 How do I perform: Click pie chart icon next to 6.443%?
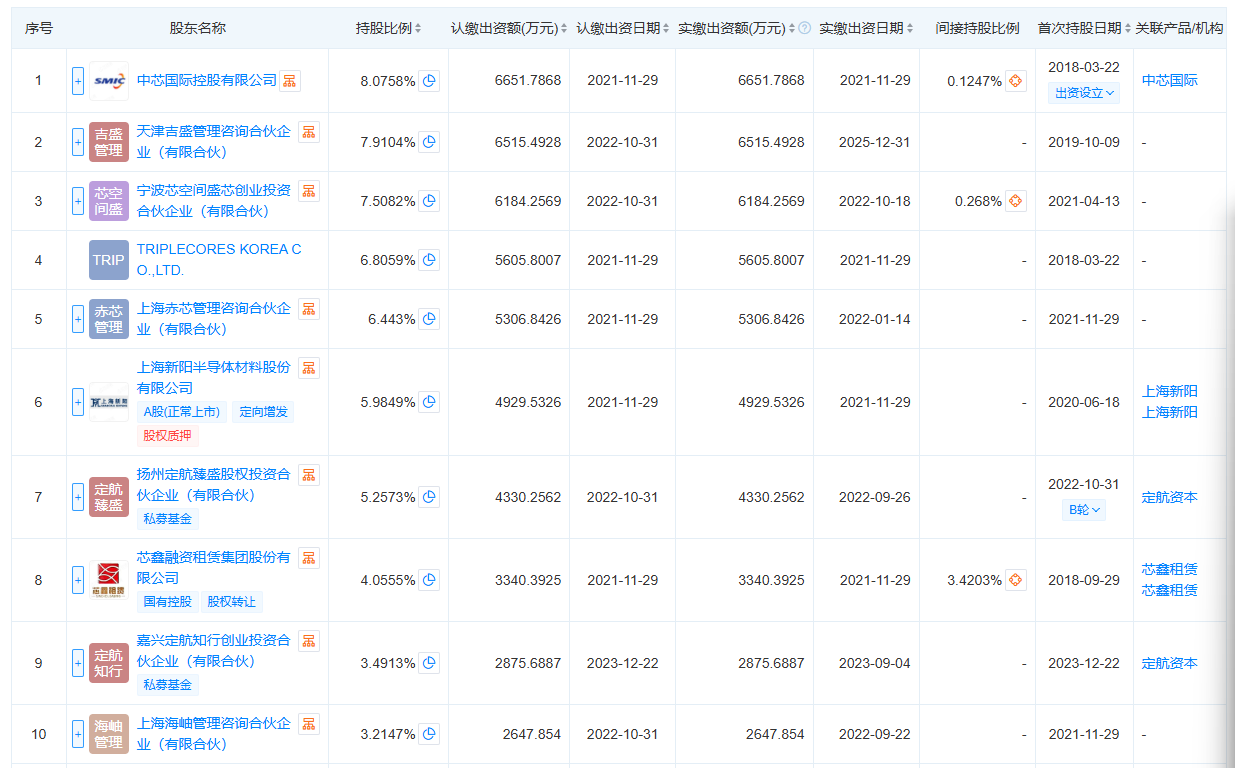[429, 319]
